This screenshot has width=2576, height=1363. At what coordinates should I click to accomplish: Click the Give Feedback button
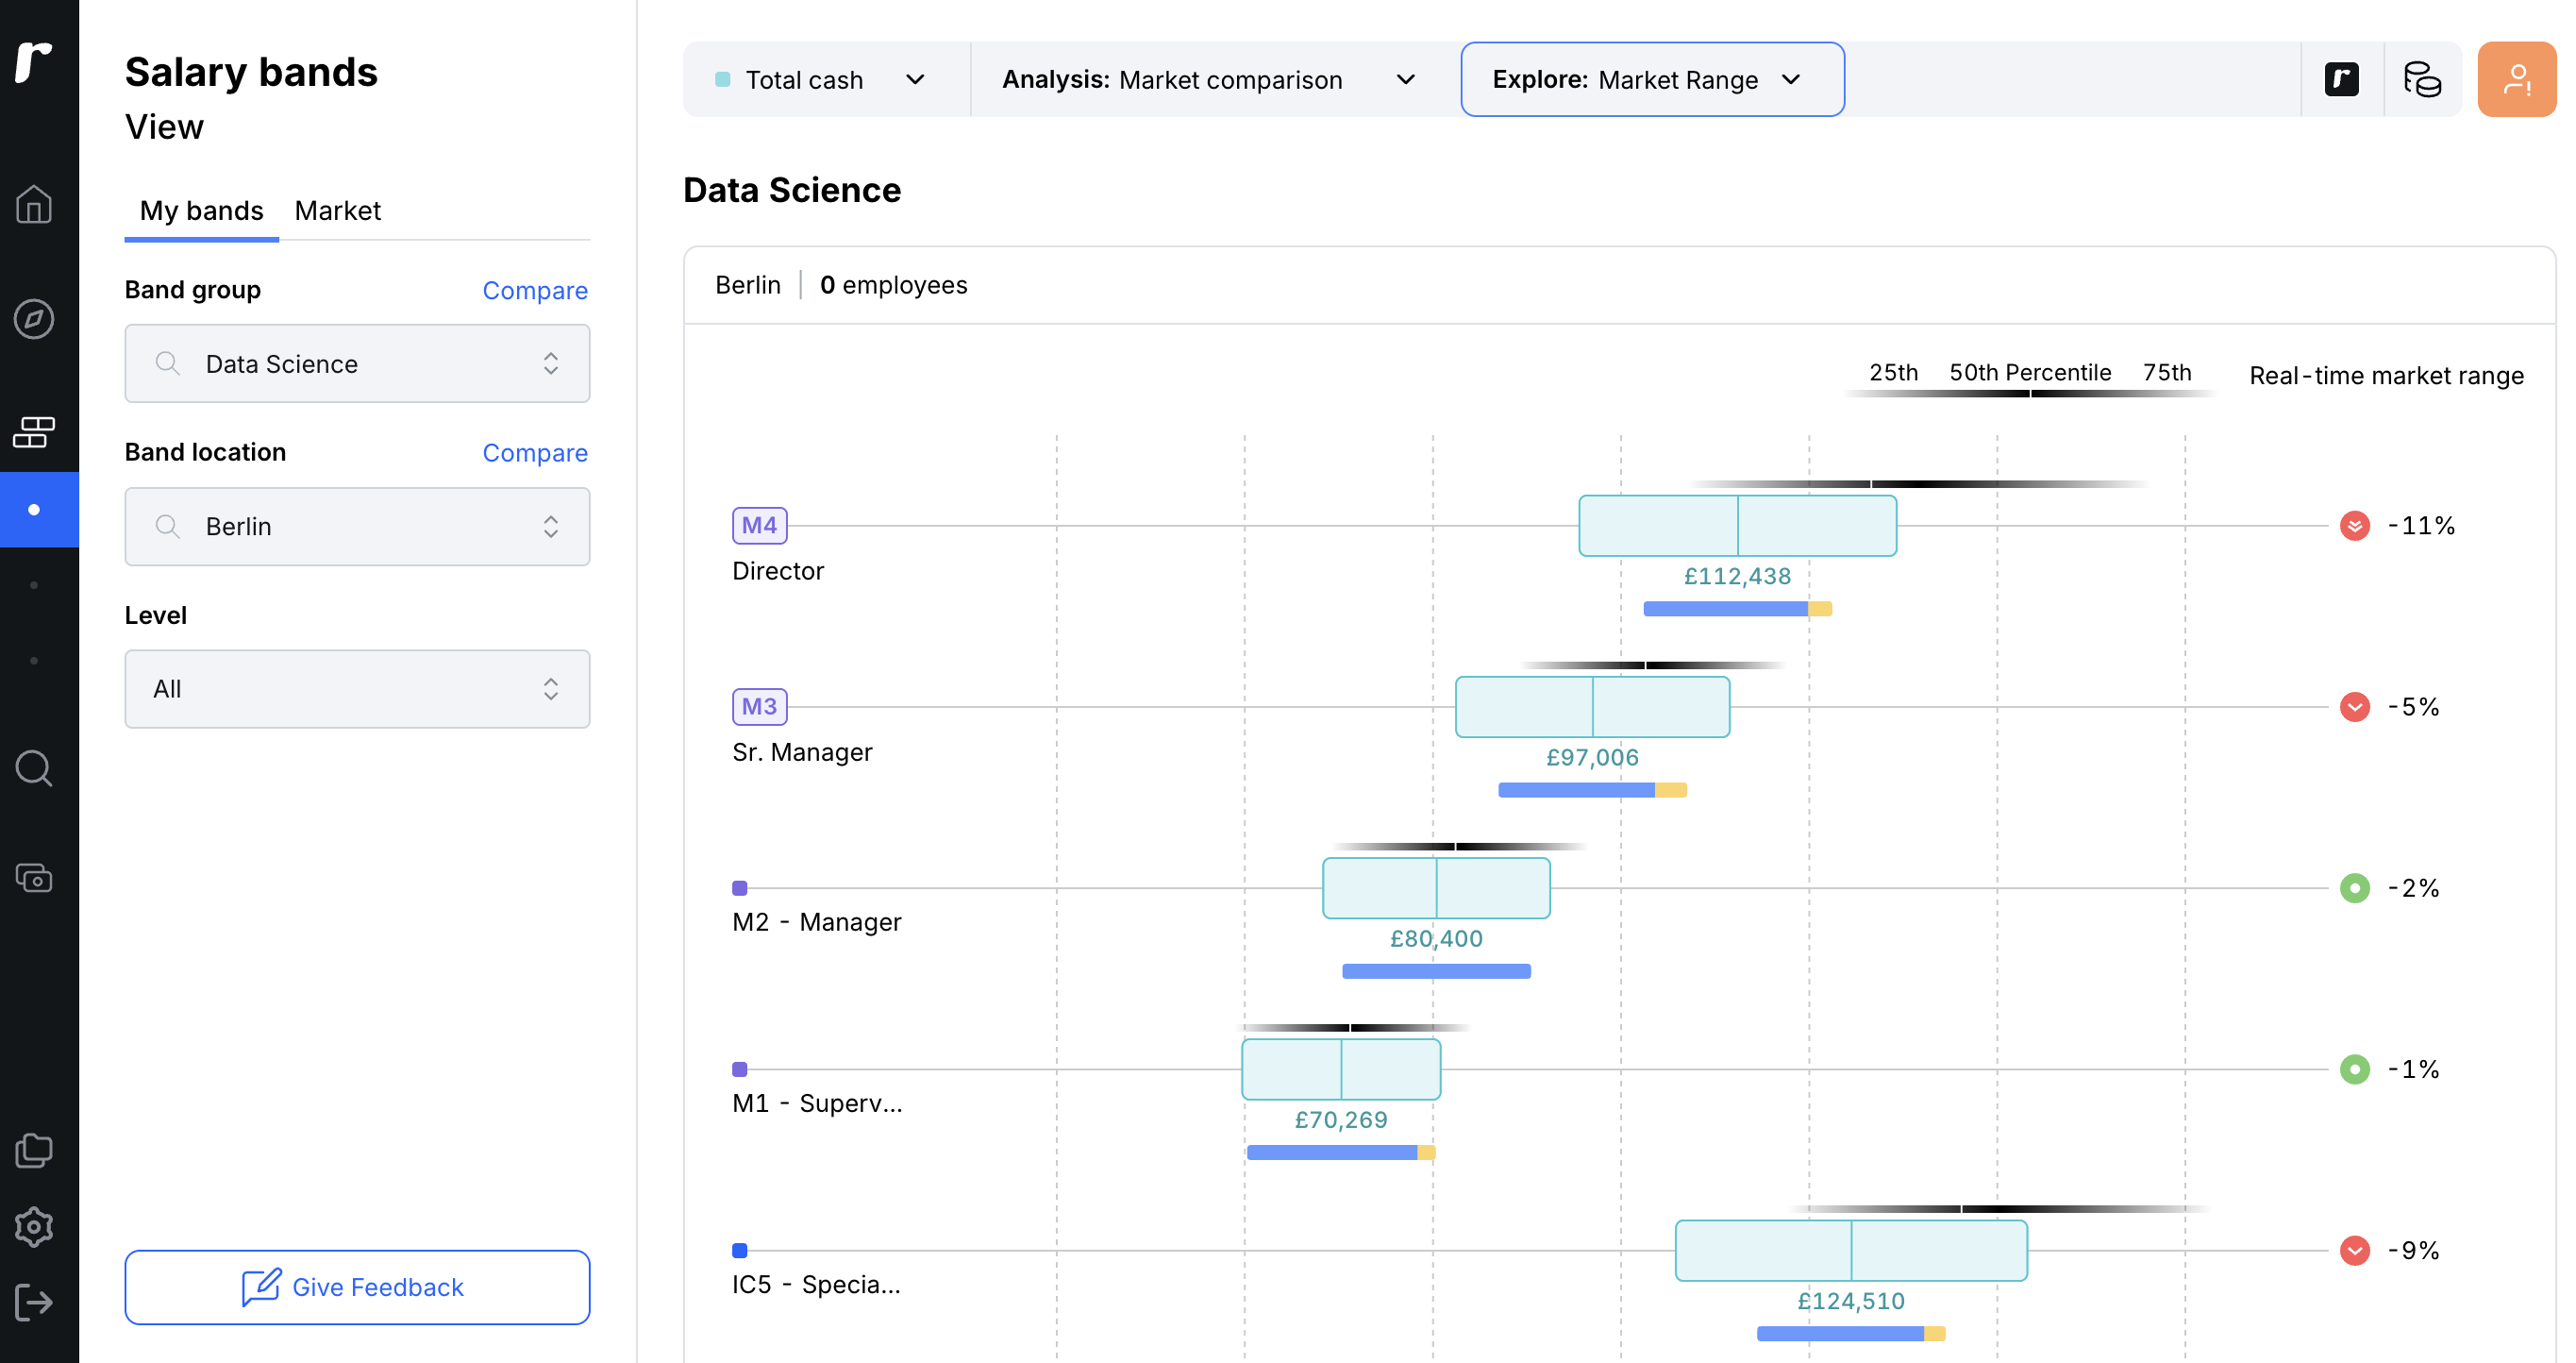click(357, 1286)
